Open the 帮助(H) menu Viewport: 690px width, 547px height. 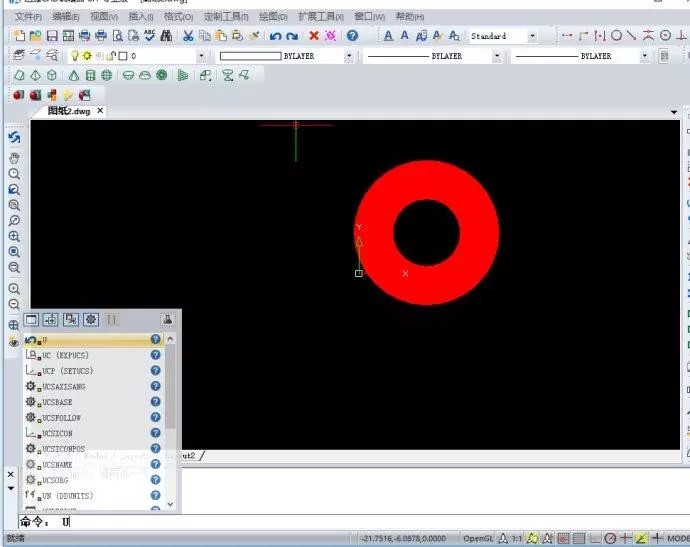[x=410, y=17]
